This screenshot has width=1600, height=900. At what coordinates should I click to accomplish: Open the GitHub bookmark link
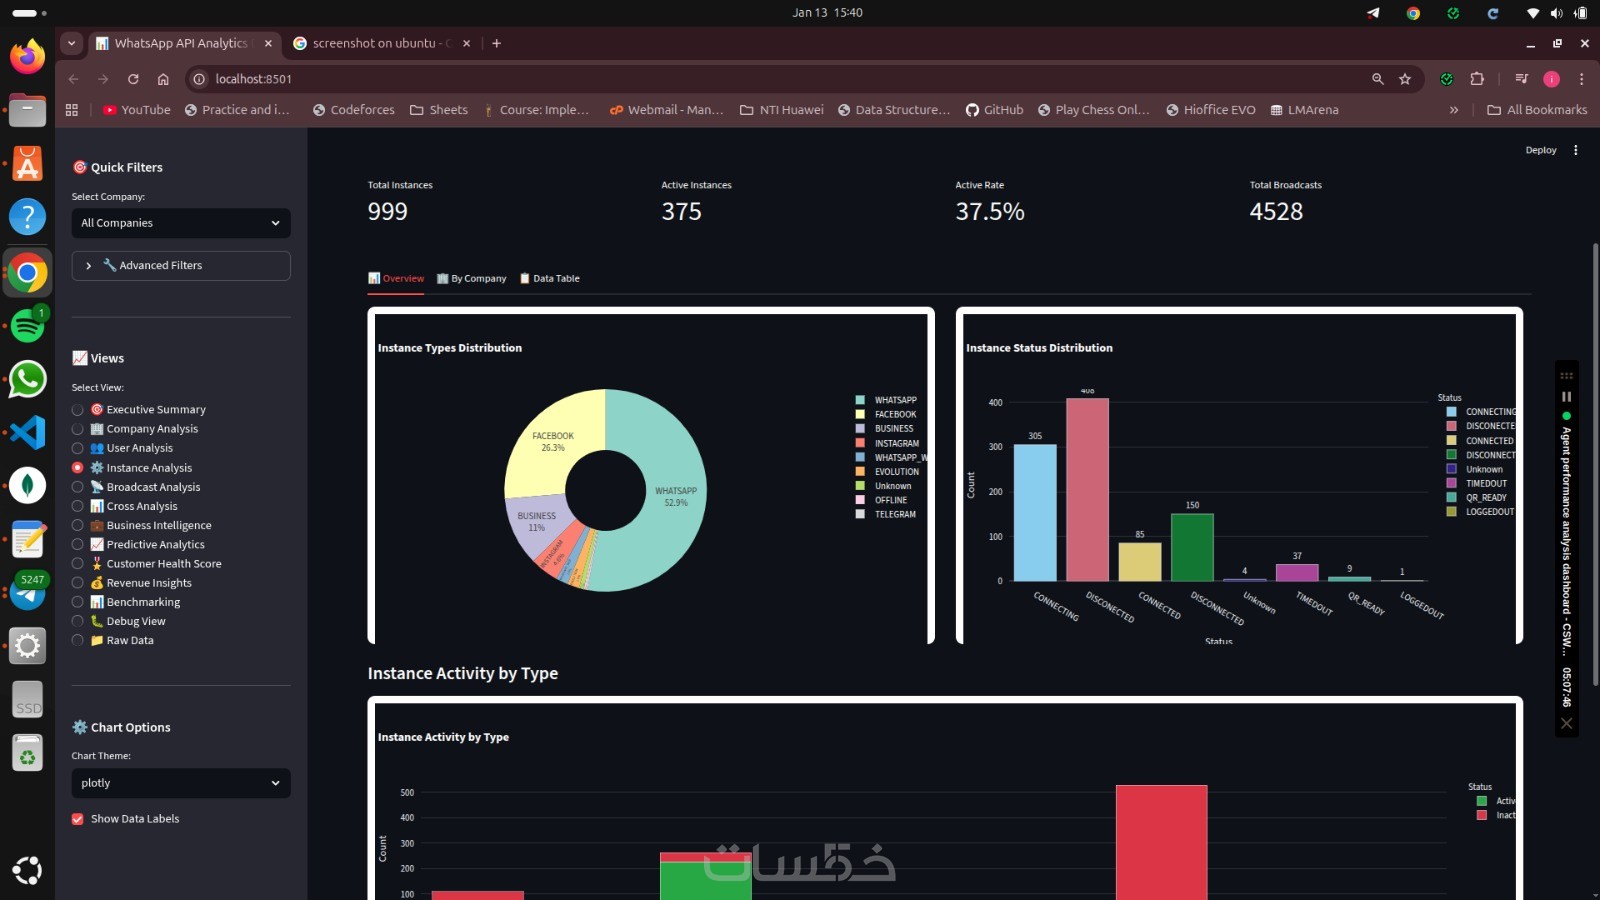[995, 110]
